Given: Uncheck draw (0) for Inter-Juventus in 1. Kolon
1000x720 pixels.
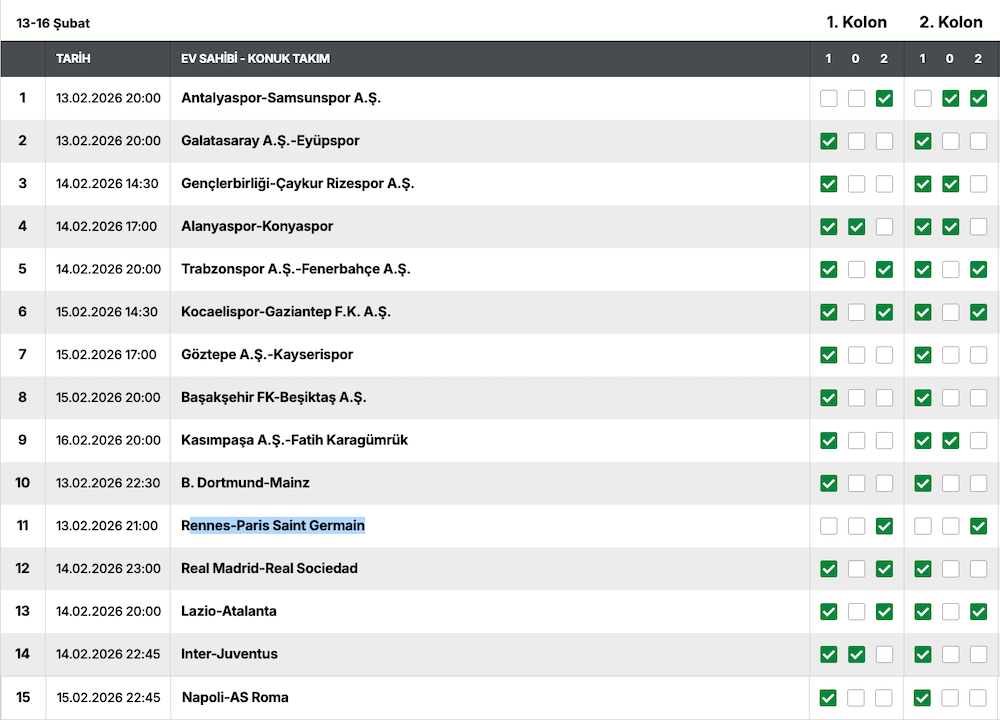Looking at the screenshot, I should [x=856, y=655].
